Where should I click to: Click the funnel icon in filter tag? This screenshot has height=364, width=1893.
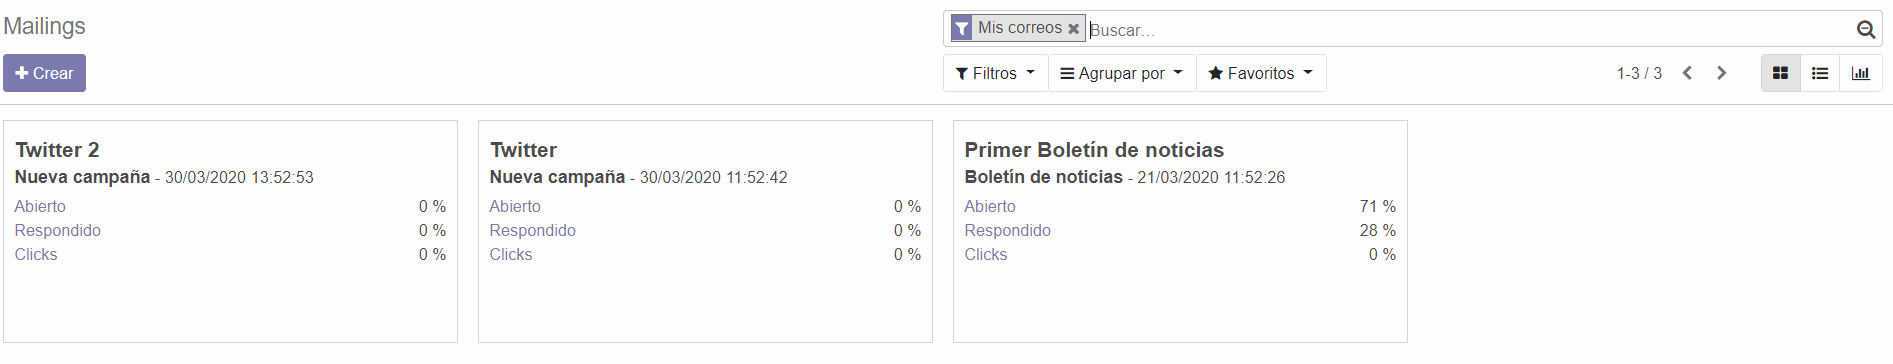(x=961, y=28)
